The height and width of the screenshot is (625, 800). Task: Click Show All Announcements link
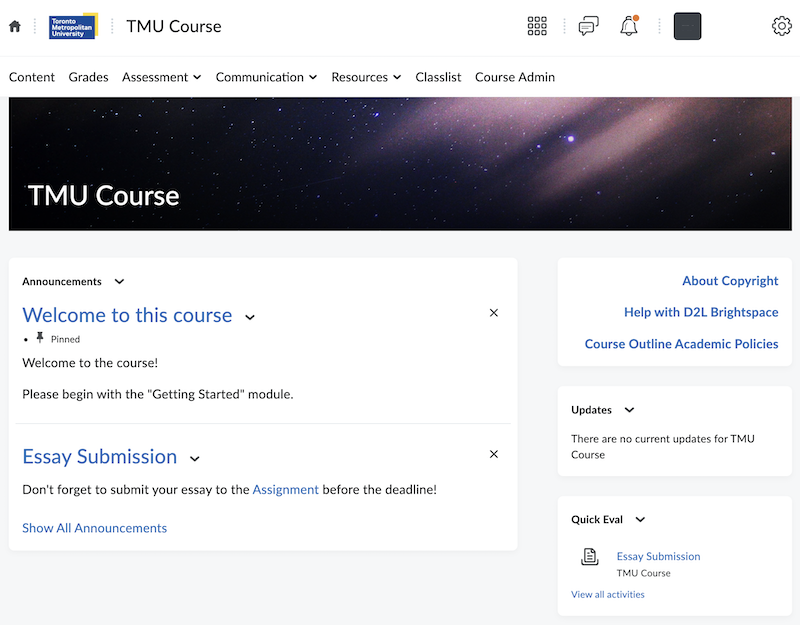[94, 528]
